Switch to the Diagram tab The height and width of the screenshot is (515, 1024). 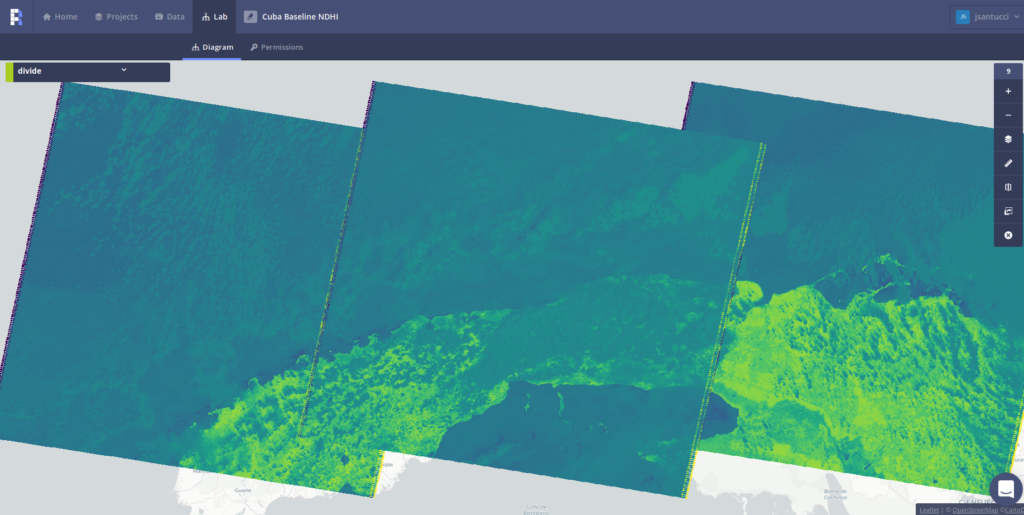click(x=212, y=47)
